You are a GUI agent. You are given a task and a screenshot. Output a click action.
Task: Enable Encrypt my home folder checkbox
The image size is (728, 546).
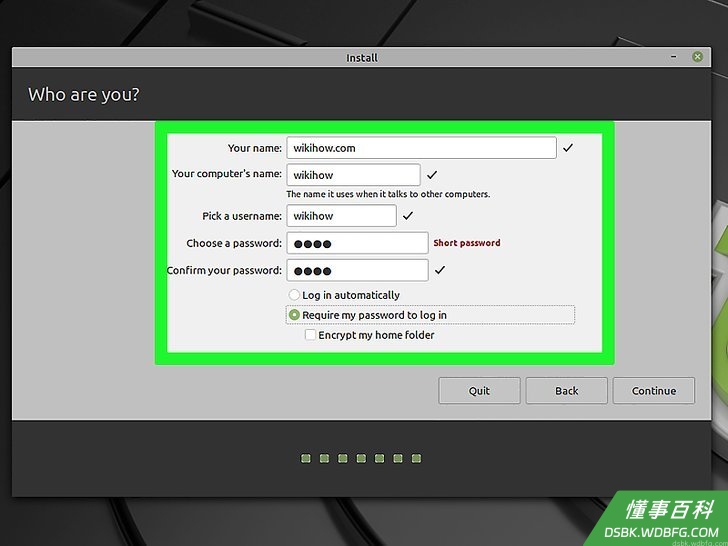[310, 335]
